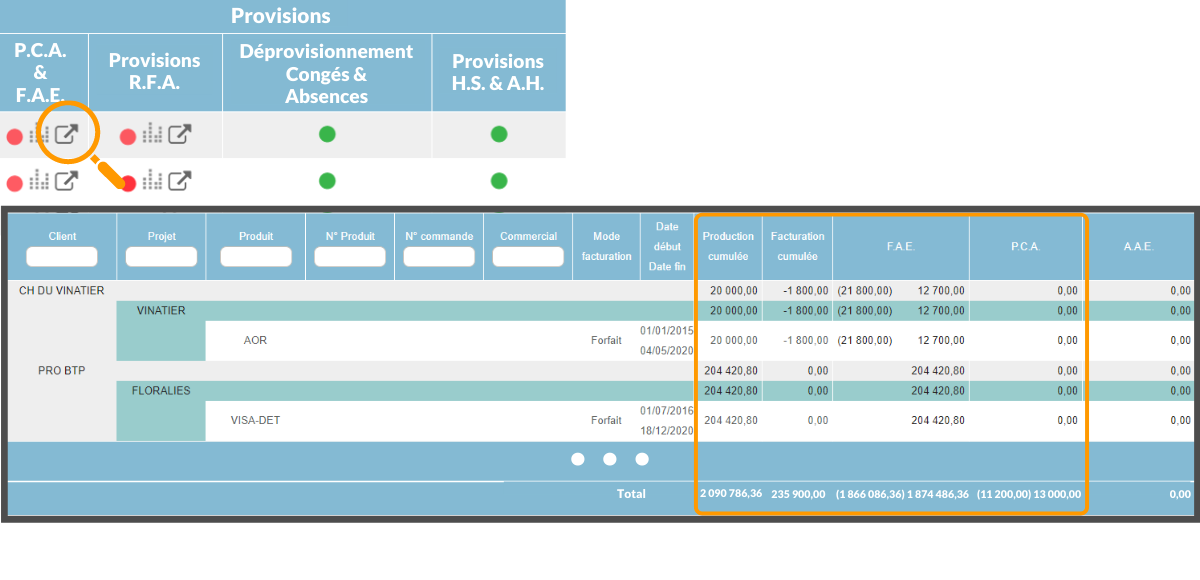This screenshot has height=580, width=1200.
Task: Focus the Projet filter input
Action: 162,257
